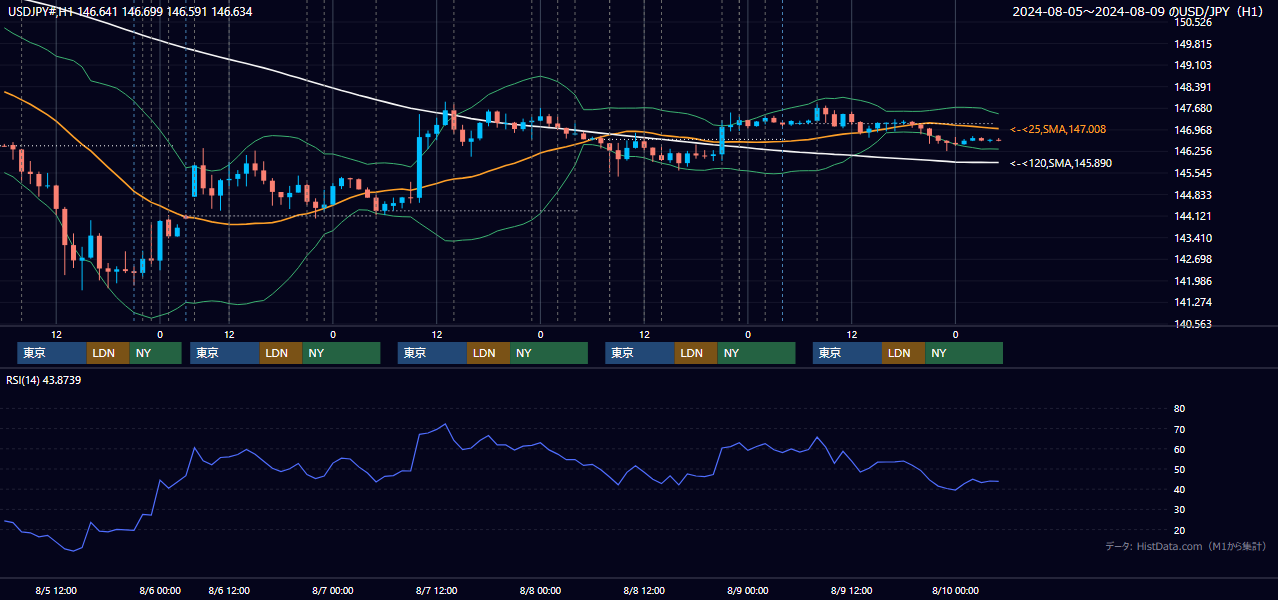Image resolution: width=1278 pixels, height=600 pixels.
Task: Click the 8/6 00:00 date label
Action: tap(160, 590)
